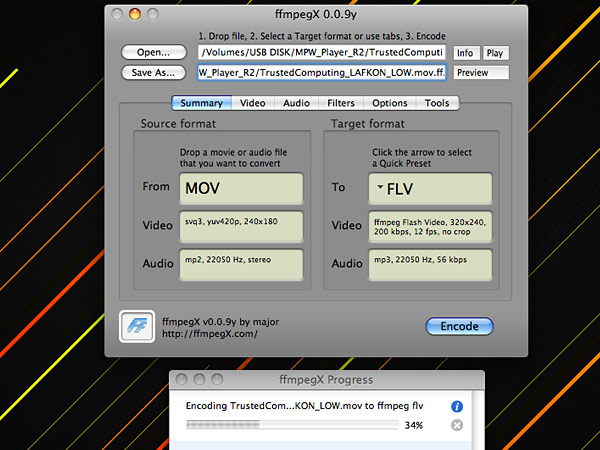The width and height of the screenshot is (600, 450).
Task: Click the 'ffmpegX v0.0.9y by major' text
Action: (x=220, y=322)
